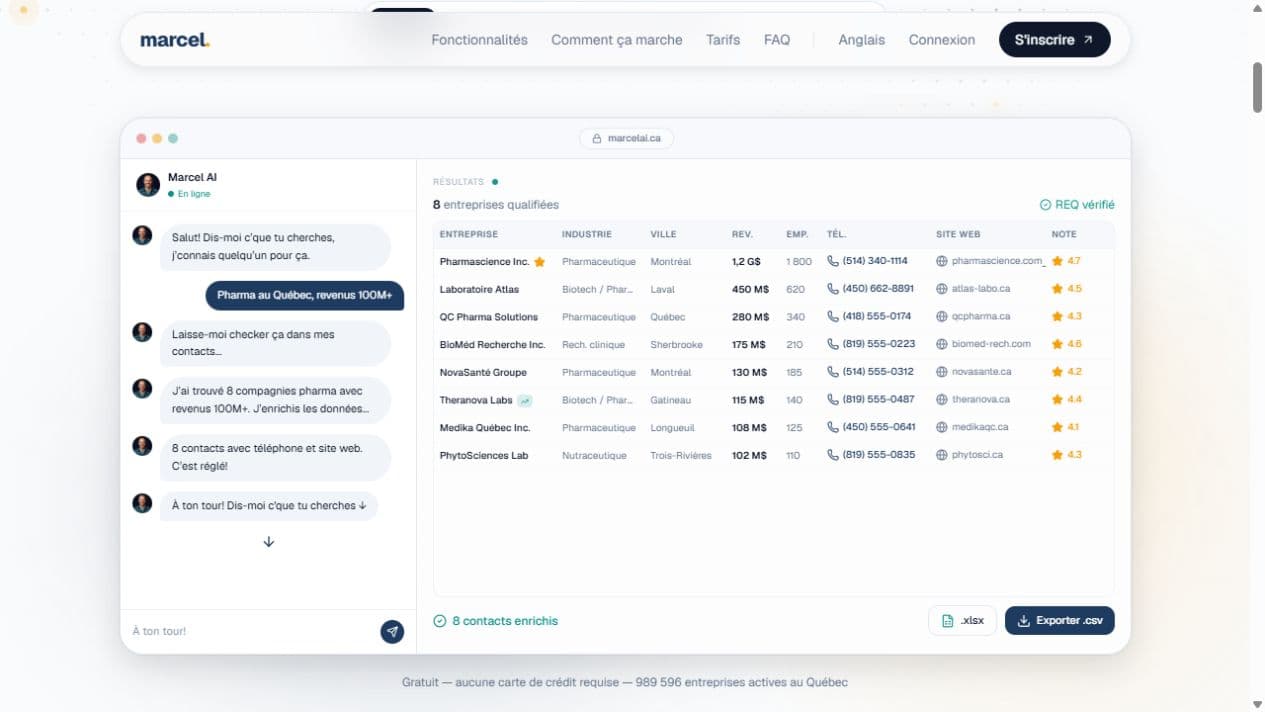
Task: Click the phone icon for (450) 662-8891
Action: [833, 289]
